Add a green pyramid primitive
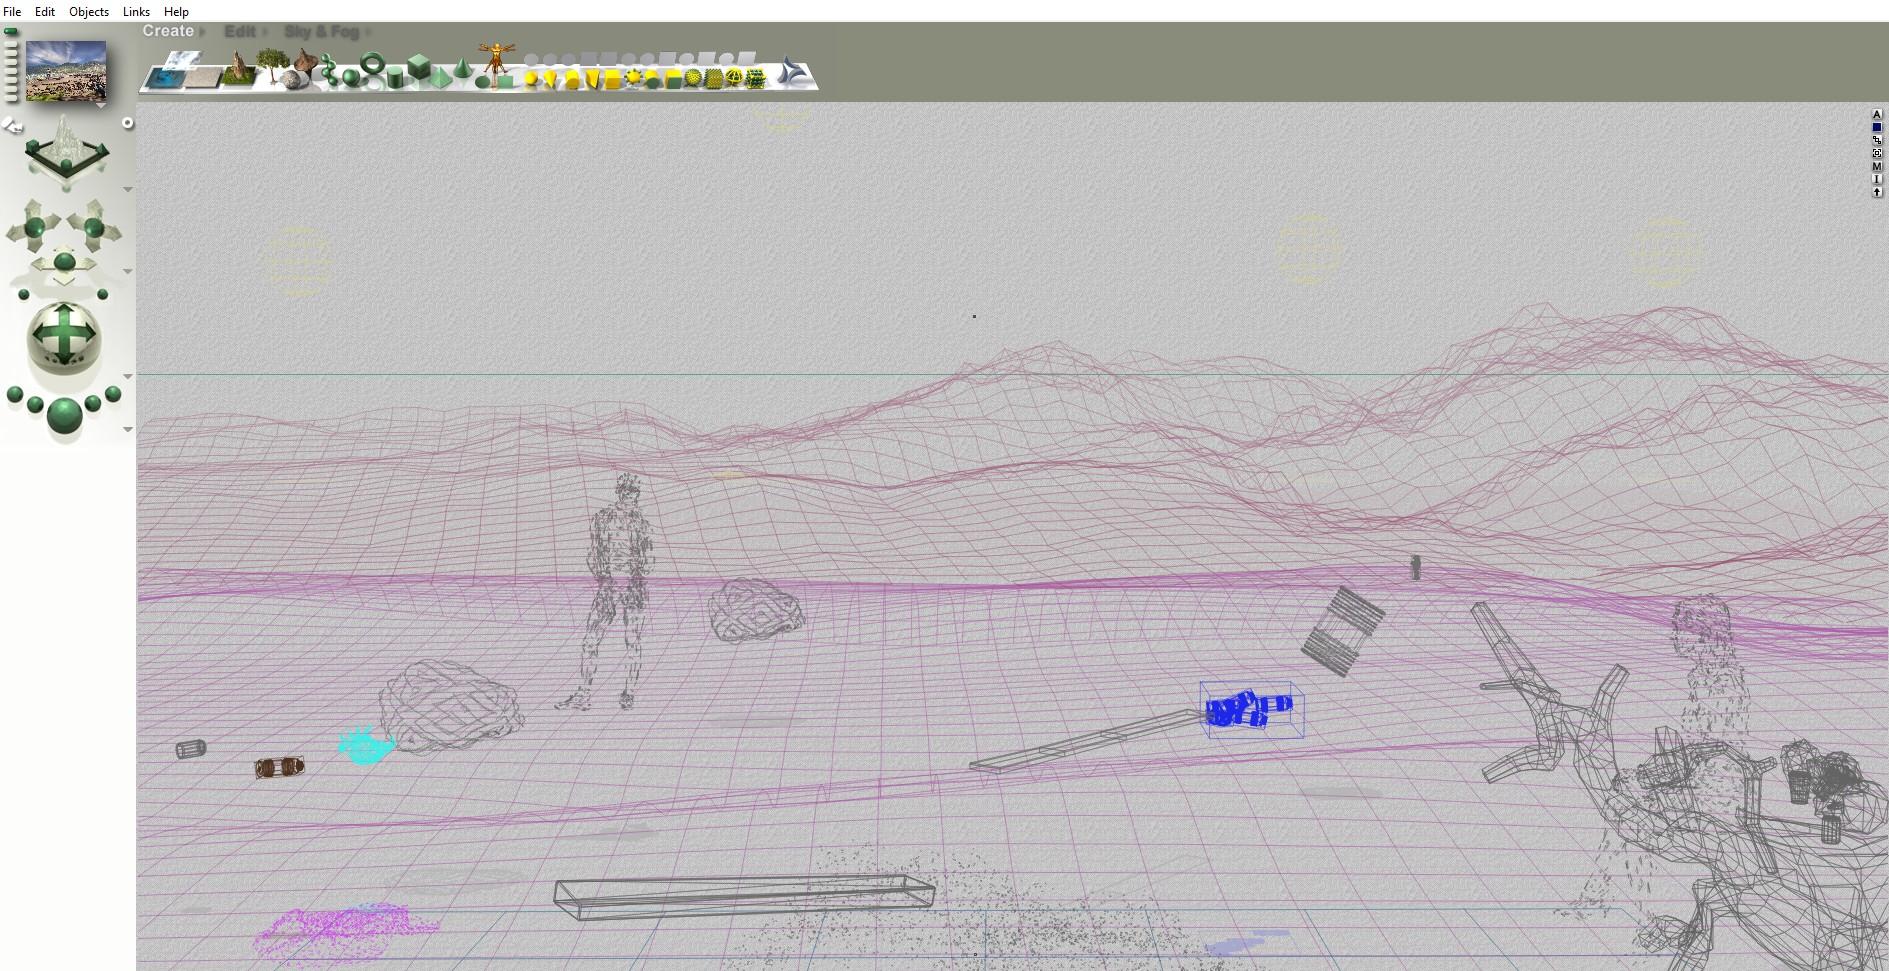Image resolution: width=1889 pixels, height=971 pixels. [440, 77]
